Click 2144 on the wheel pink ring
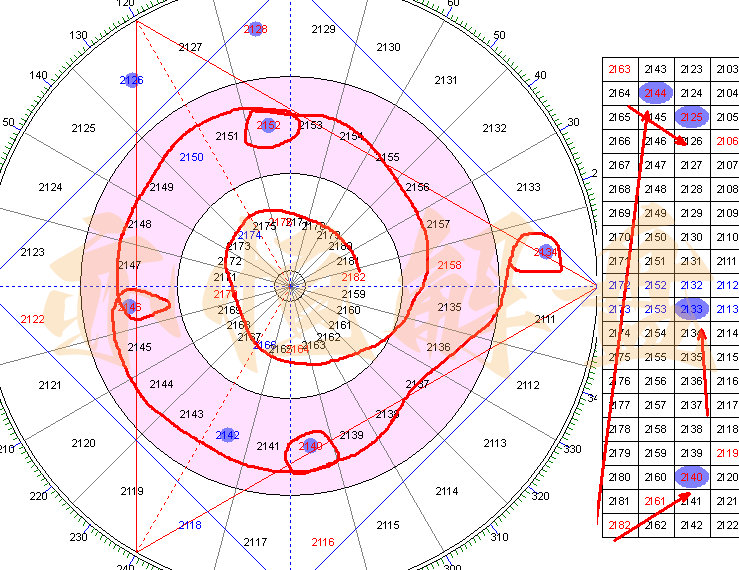Viewport: 739px width, 570px height. 162,384
